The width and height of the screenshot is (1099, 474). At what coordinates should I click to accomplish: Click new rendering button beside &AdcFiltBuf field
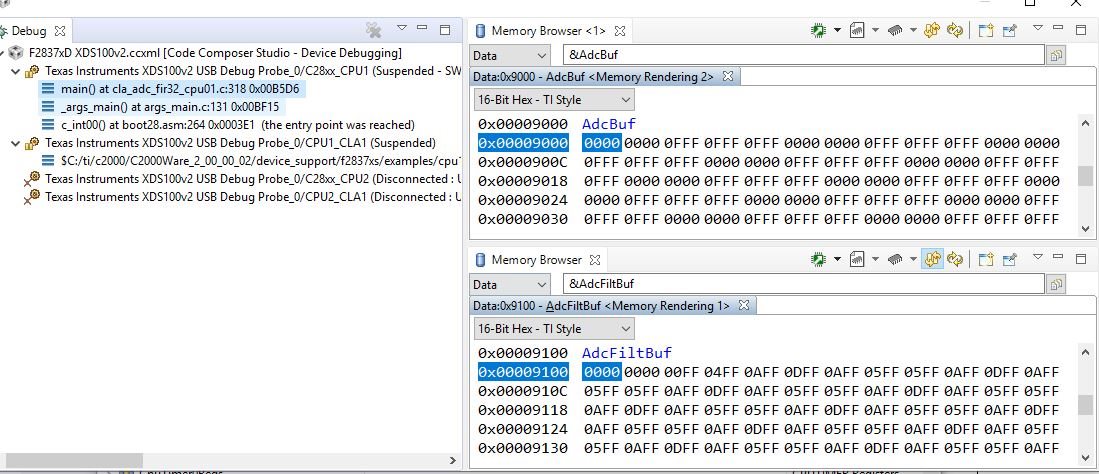point(1056,284)
